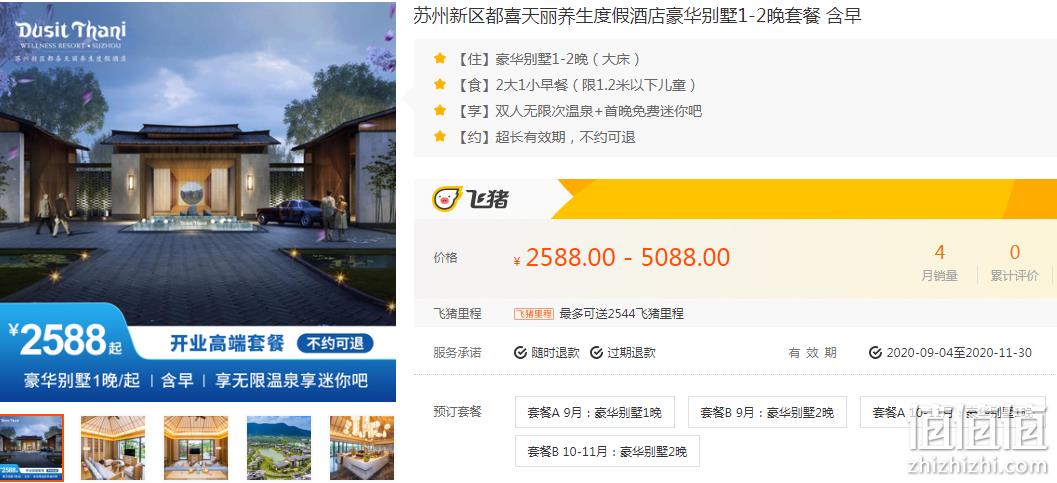Select 套餐A 9月：豪华别墅1晚 option
The width and height of the screenshot is (1057, 483).
(x=595, y=412)
